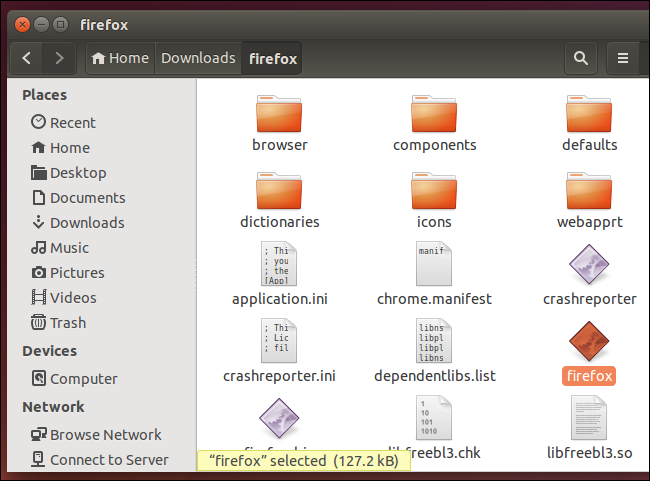The width and height of the screenshot is (650, 481).
Task: Click the firefox path bar segment
Action: pos(272,58)
